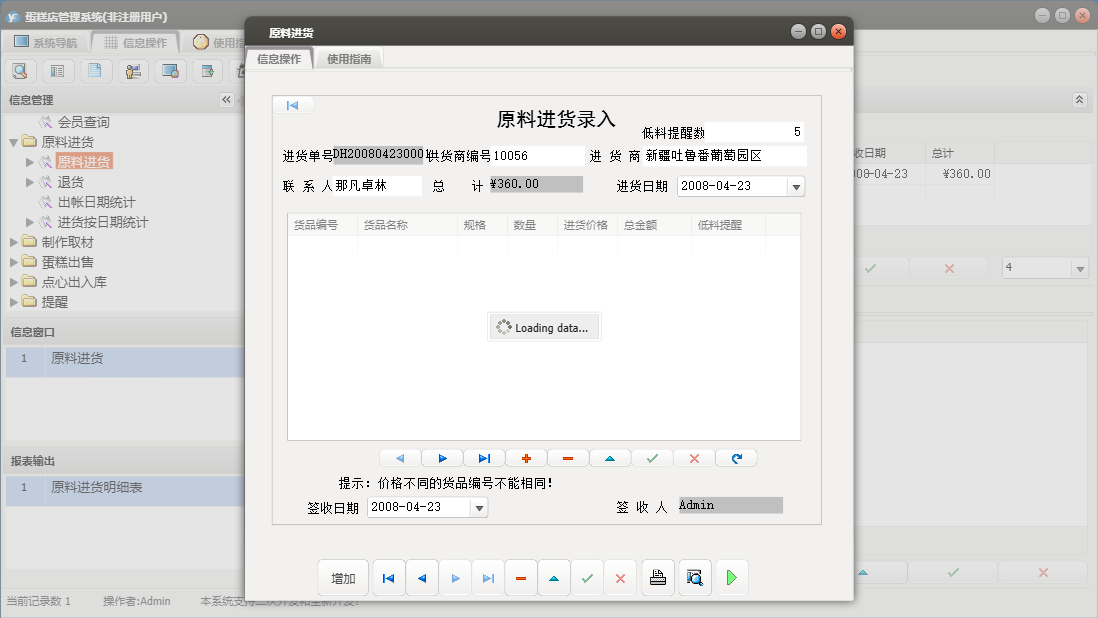Open the 签收日期 date dropdown
The image size is (1098, 618).
tap(479, 507)
